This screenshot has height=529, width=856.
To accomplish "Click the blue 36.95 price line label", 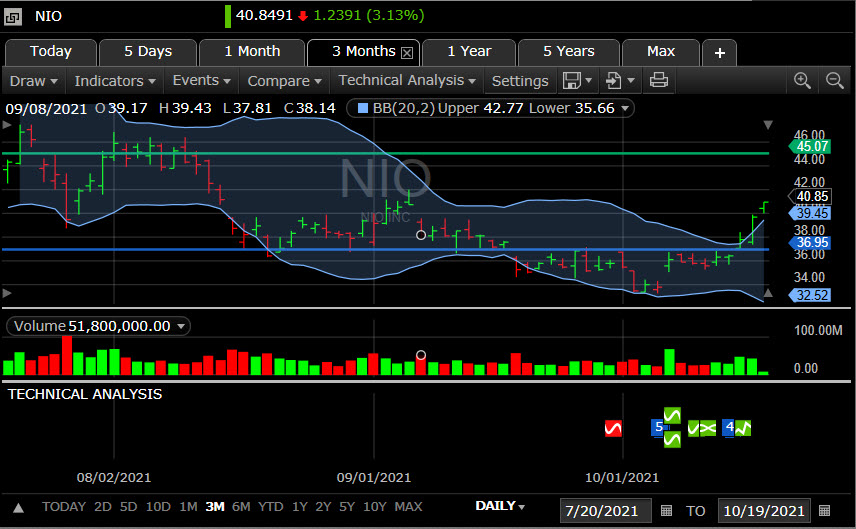I will click(x=810, y=242).
